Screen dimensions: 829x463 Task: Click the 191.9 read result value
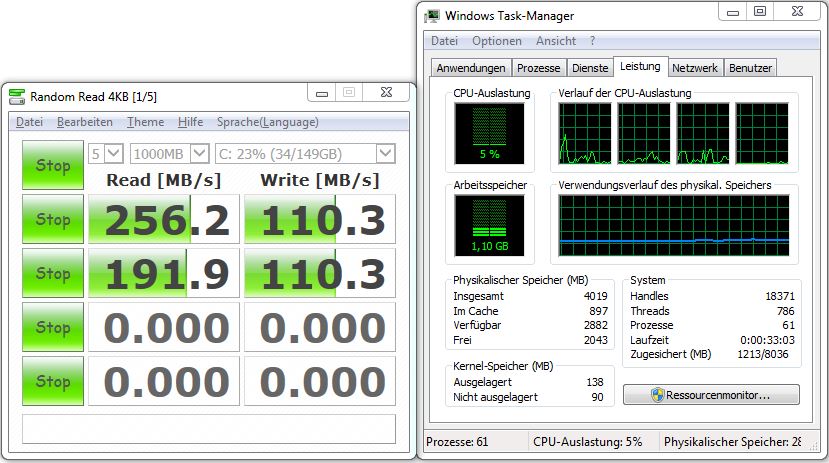164,273
